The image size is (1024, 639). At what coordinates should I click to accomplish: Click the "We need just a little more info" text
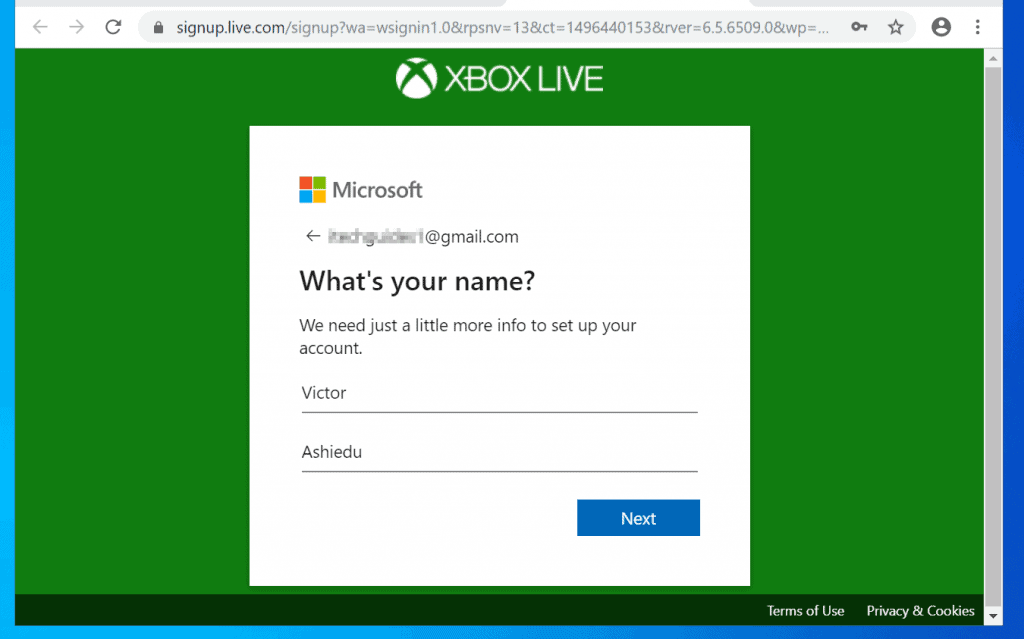pyautogui.click(x=468, y=336)
